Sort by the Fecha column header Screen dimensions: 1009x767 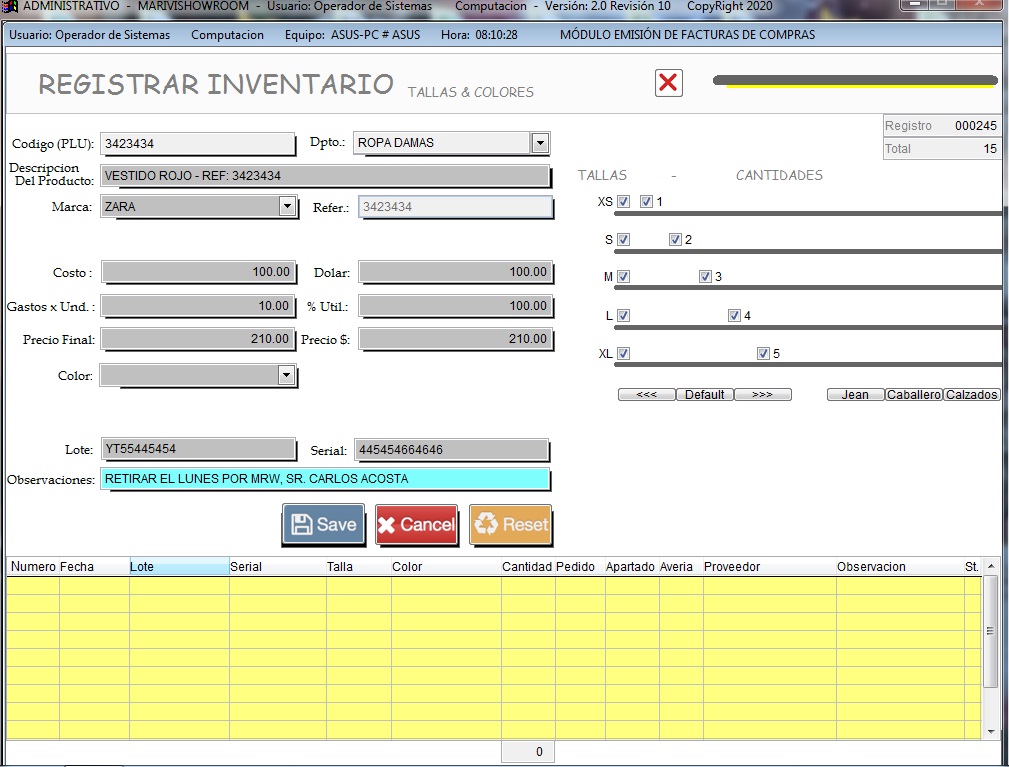(95, 567)
